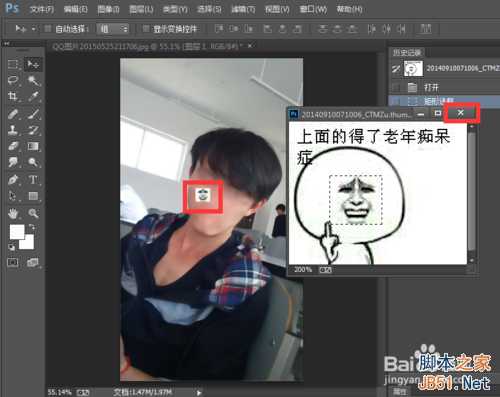The height and width of the screenshot is (397, 500).
Task: Click the Photoshop Ps logo icon
Action: tap(12, 8)
